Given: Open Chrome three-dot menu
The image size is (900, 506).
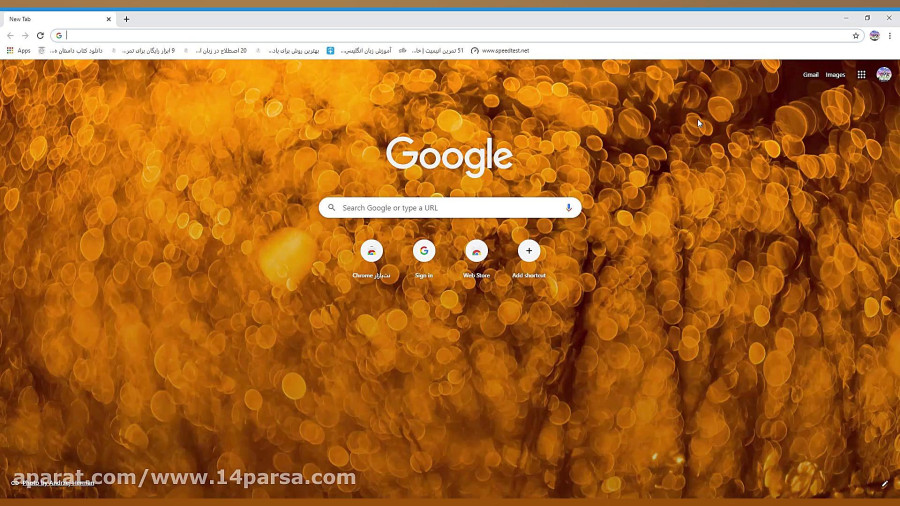Looking at the screenshot, I should click(x=890, y=36).
